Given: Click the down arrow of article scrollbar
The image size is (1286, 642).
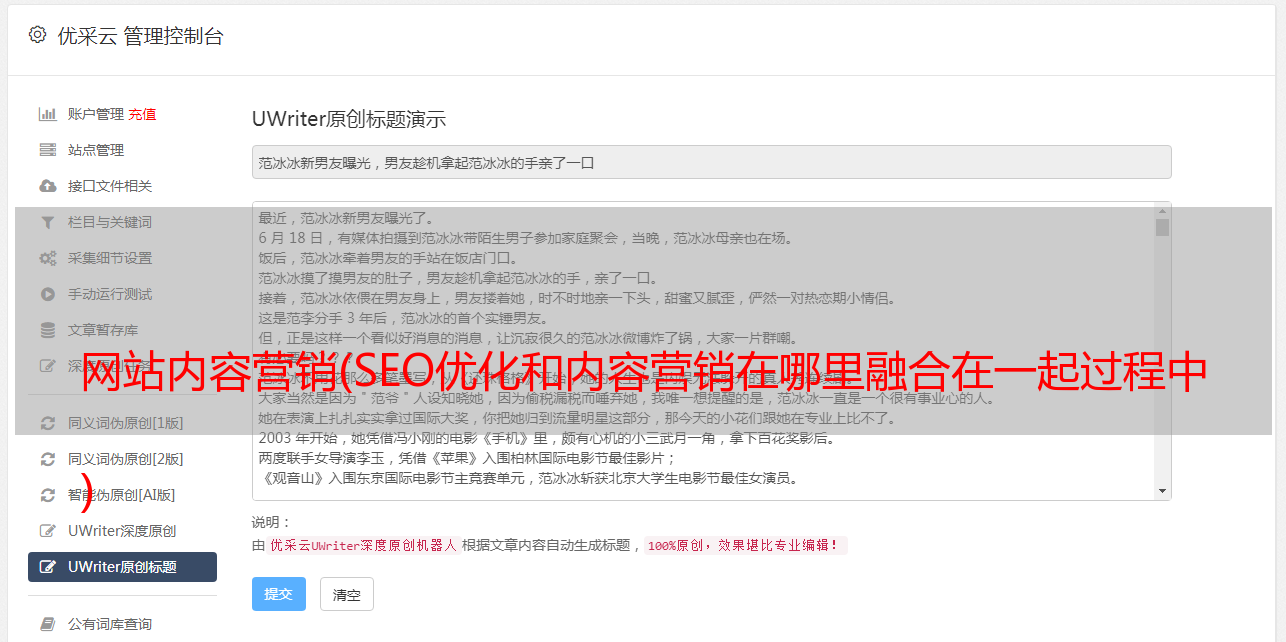Looking at the screenshot, I should 1162,491.
